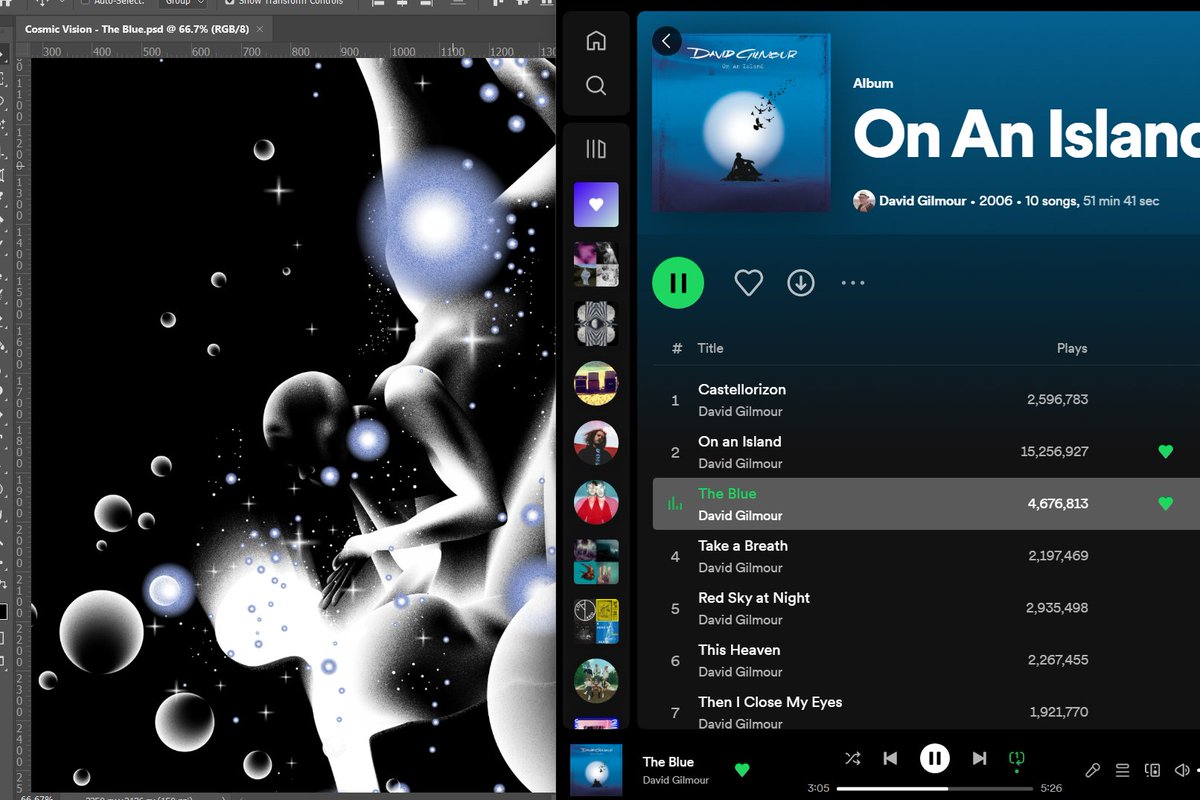Viewport: 1200px width, 800px height.
Task: Click the Plays column header
Action: tap(1072, 348)
